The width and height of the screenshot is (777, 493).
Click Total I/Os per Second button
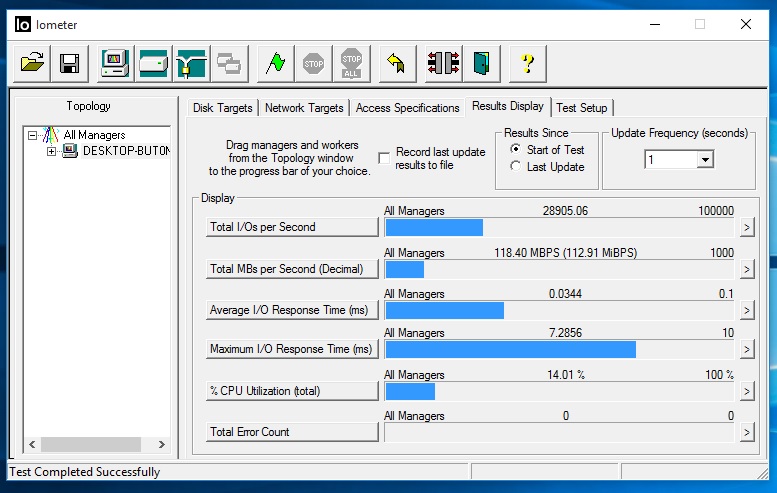[292, 227]
